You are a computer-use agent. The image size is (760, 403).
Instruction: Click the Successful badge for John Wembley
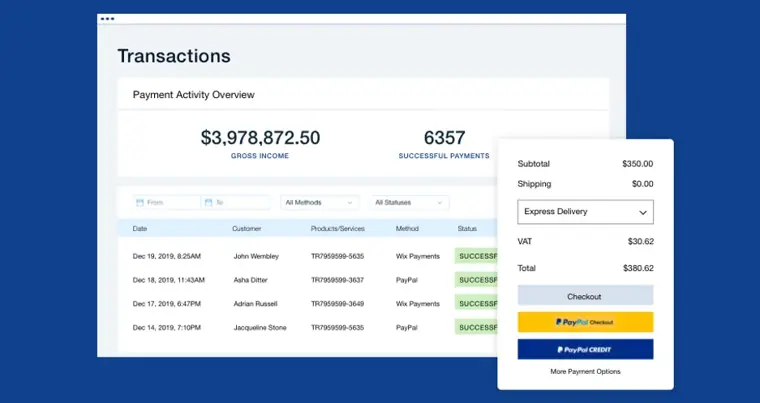tap(476, 256)
